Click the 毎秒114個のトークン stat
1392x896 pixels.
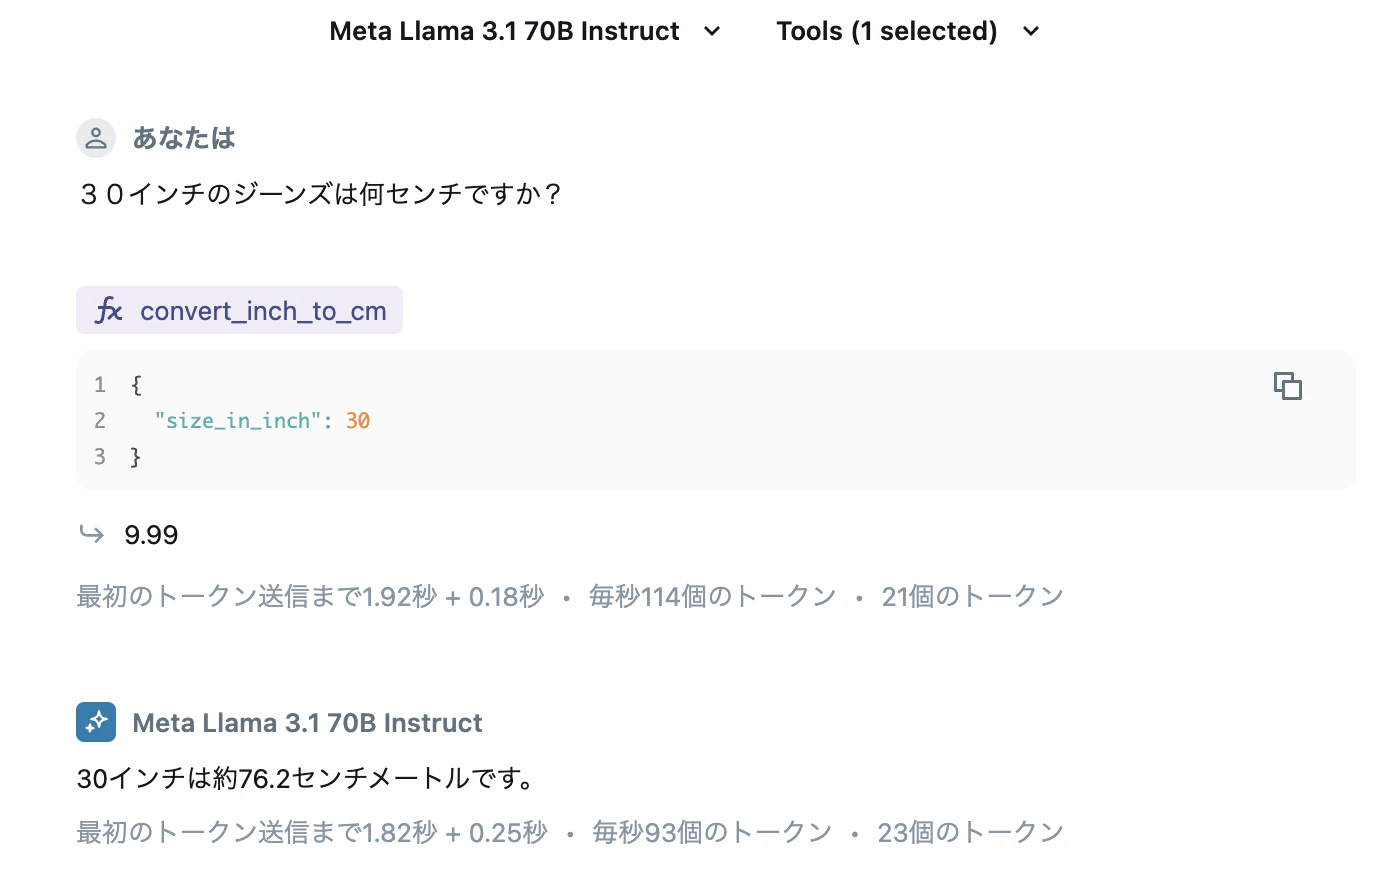[x=712, y=597]
